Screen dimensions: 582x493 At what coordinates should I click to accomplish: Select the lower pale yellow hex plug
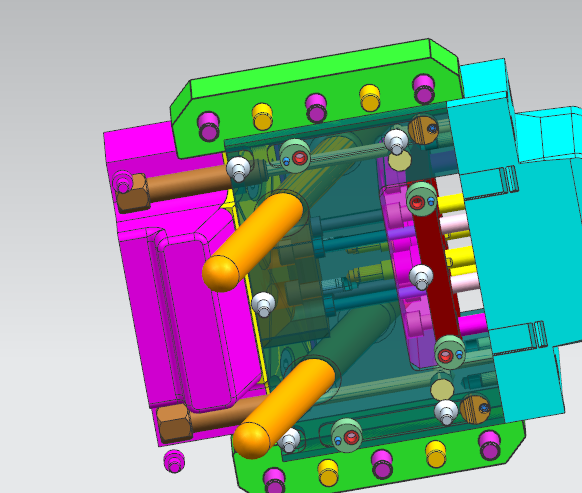442,389
